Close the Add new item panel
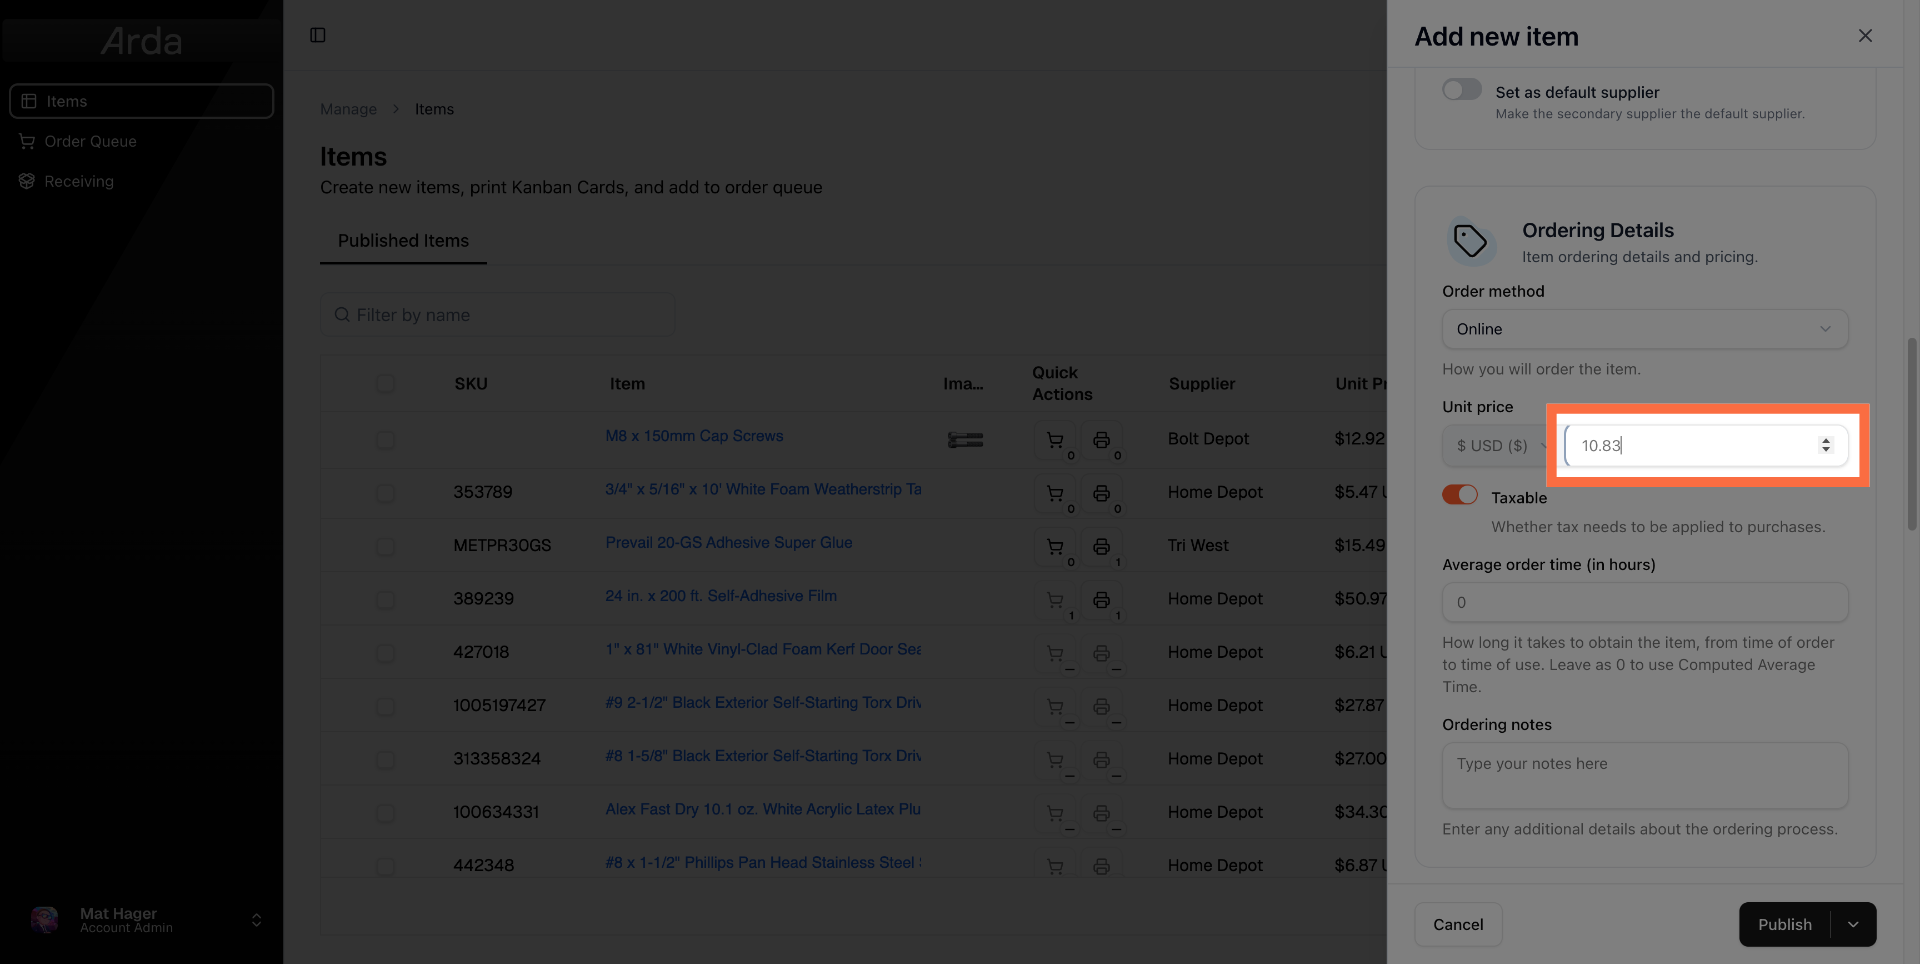The width and height of the screenshot is (1920, 964). [x=1865, y=36]
